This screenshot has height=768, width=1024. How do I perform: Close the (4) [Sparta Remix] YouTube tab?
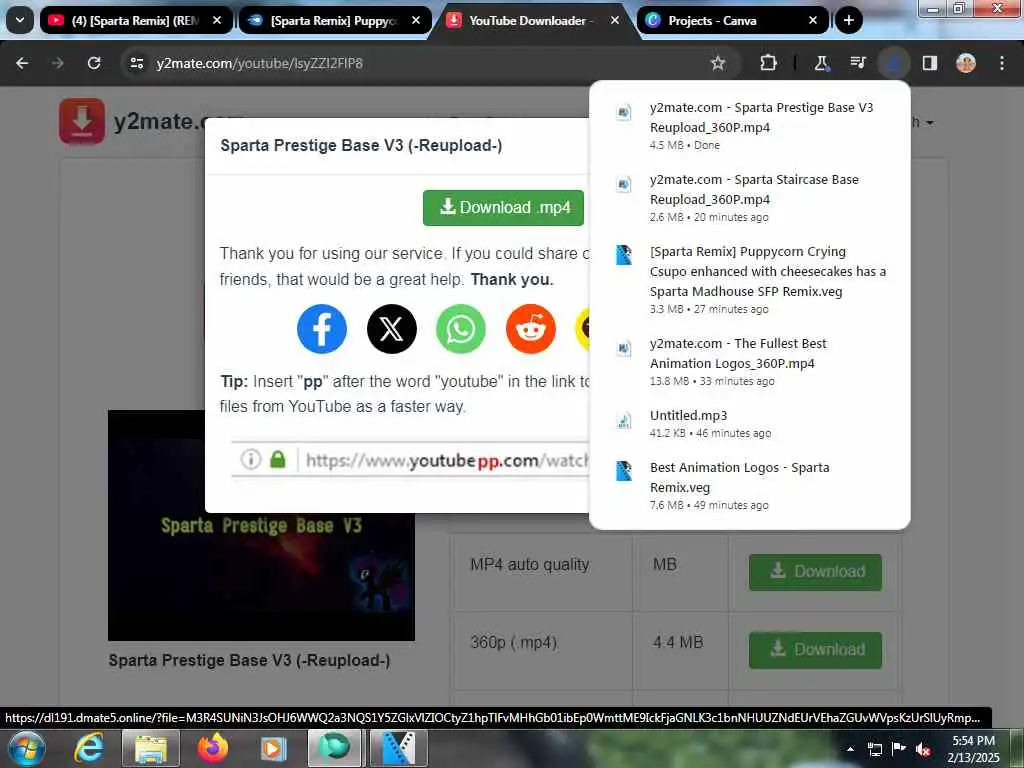click(x=217, y=20)
